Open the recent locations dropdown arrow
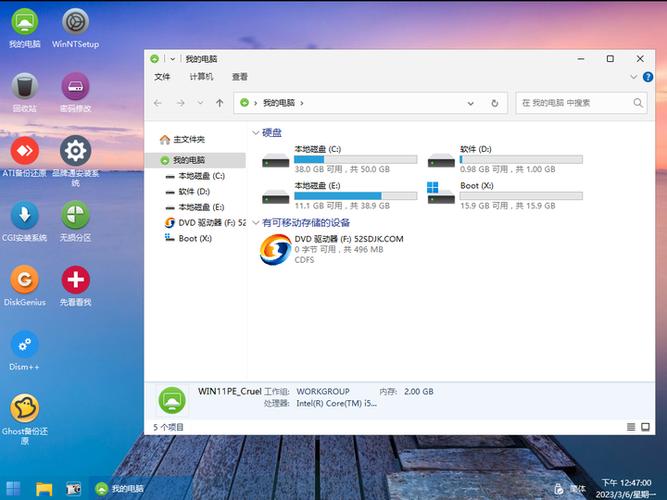The height and width of the screenshot is (500, 667). [x=200, y=103]
